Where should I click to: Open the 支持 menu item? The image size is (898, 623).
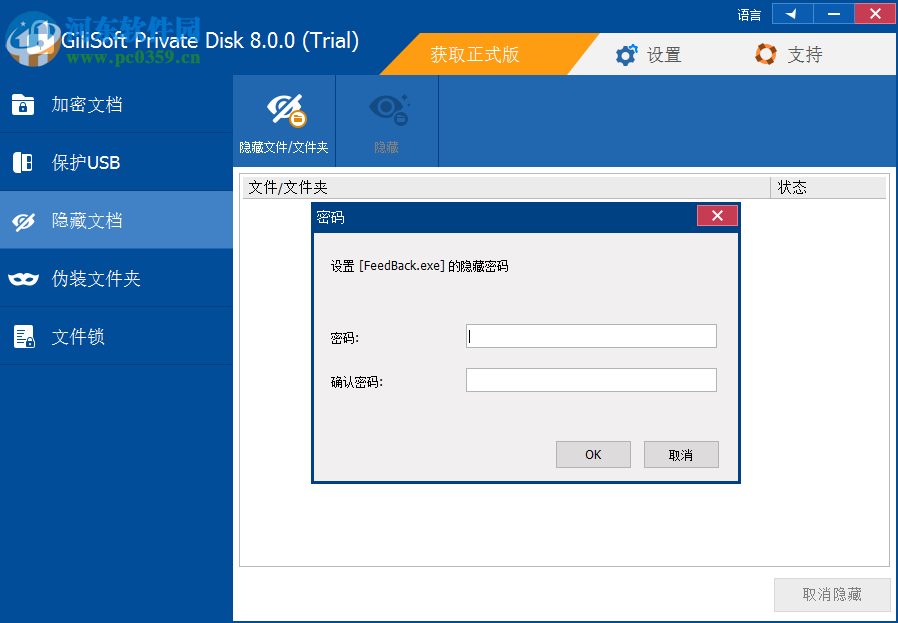[x=790, y=55]
